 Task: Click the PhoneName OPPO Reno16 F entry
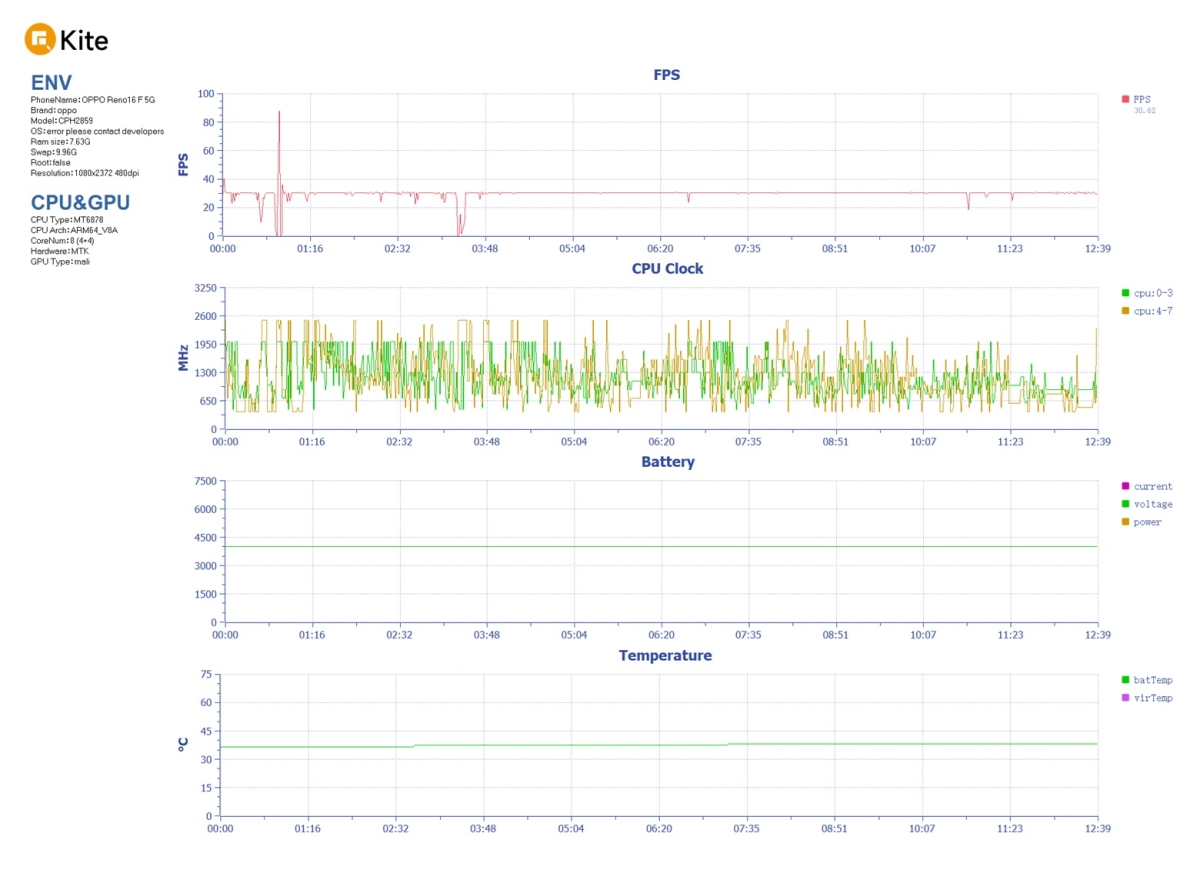[93, 100]
